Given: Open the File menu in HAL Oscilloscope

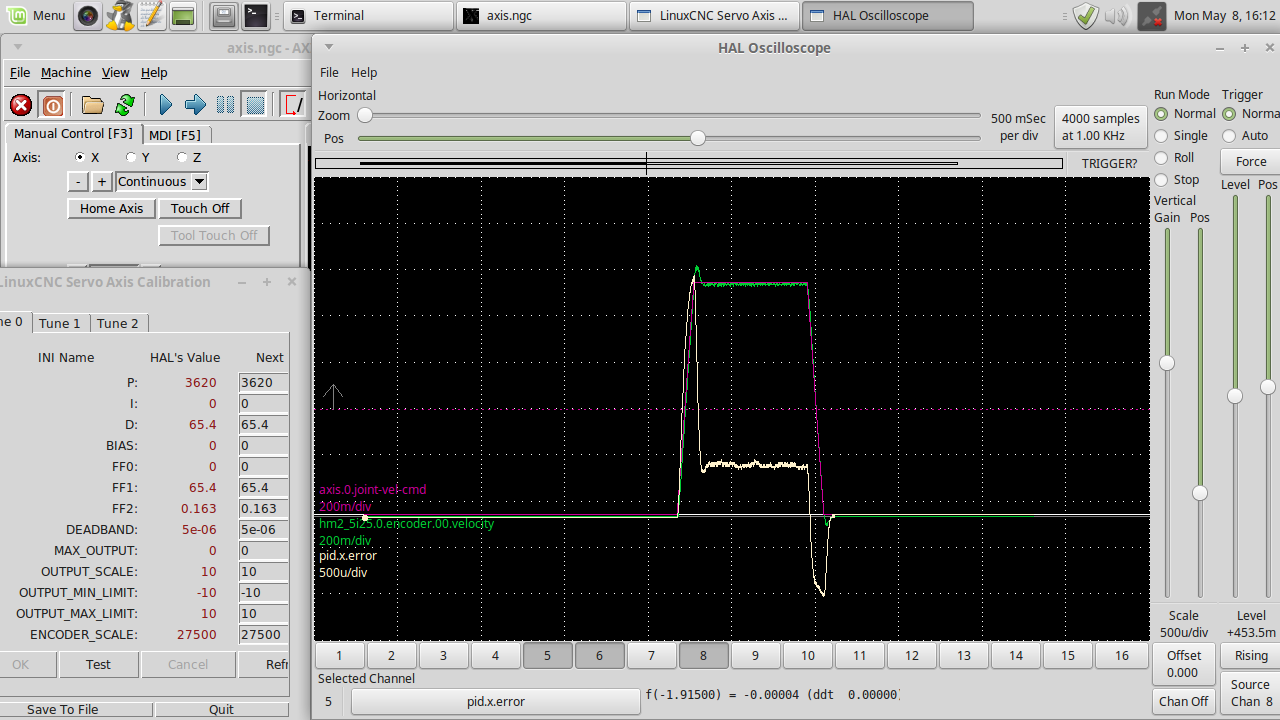Looking at the screenshot, I should [x=329, y=73].
